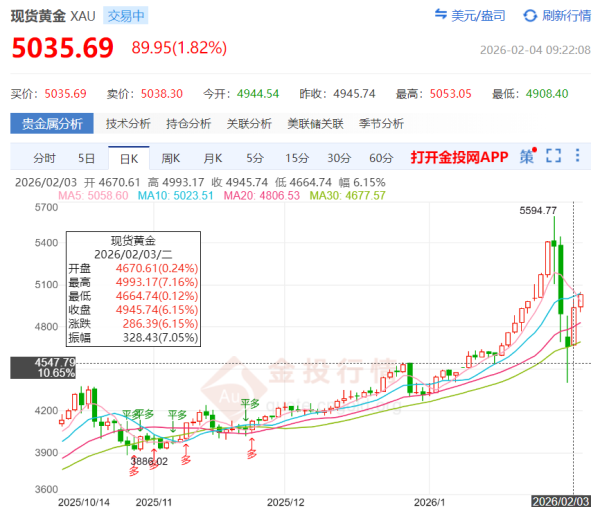Choose the 15分 minute chart

pyautogui.click(x=297, y=158)
